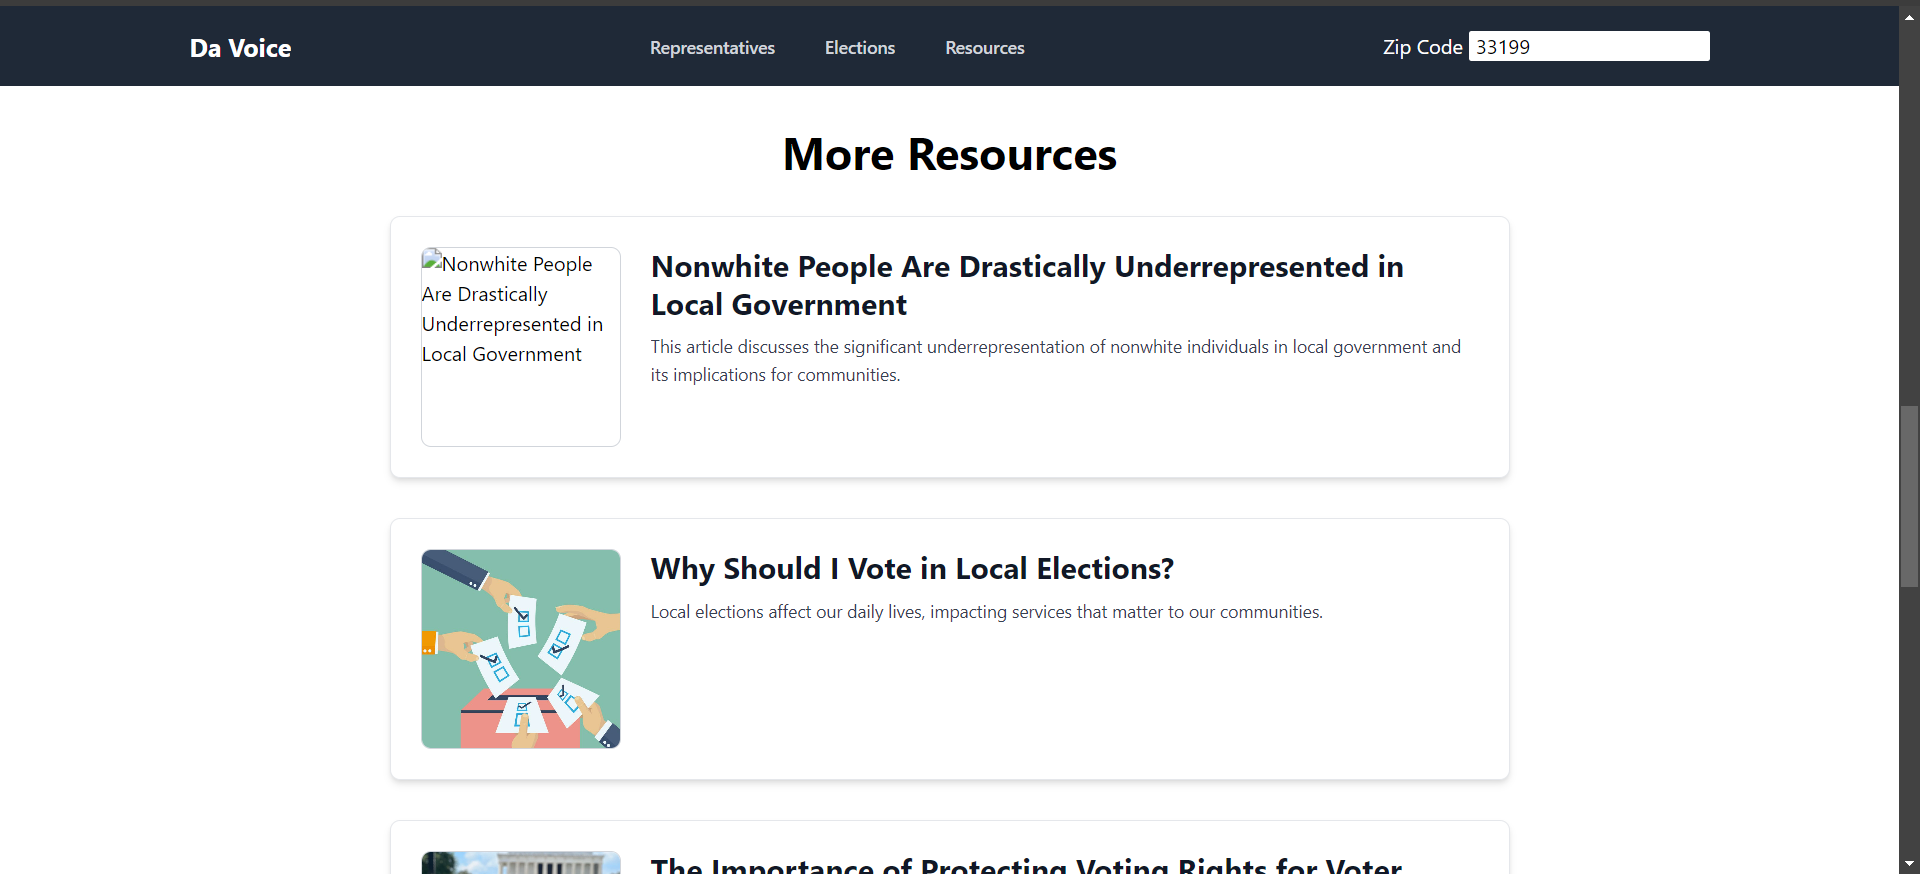Click the More Resources heading
The image size is (1920, 874).
point(950,155)
